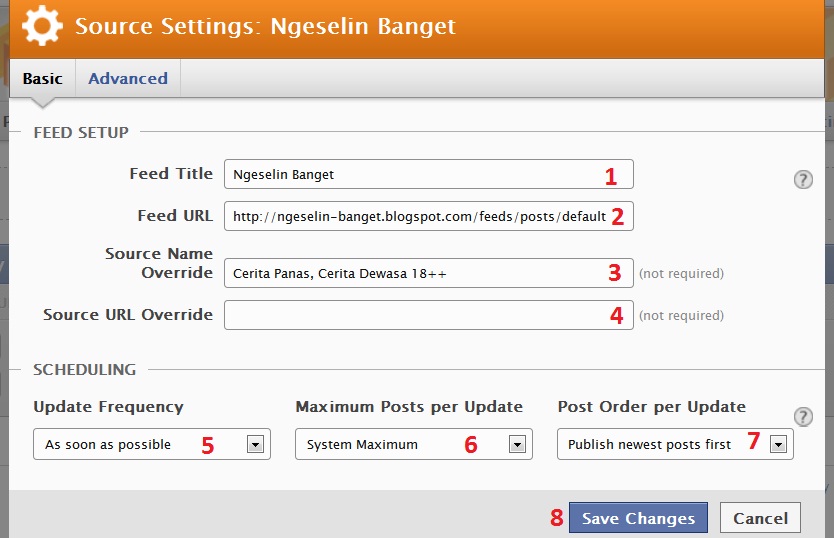The image size is (834, 538).
Task: Click the Source URL Override label
Action: [x=128, y=314]
